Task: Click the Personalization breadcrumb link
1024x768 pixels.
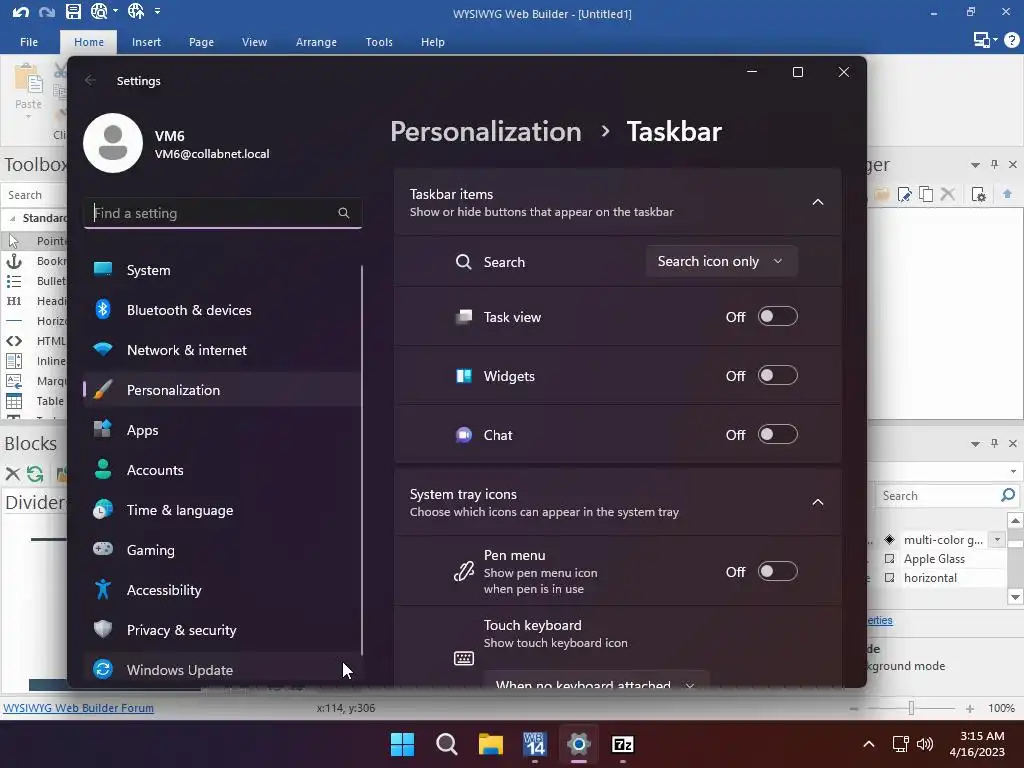Action: pyautogui.click(x=486, y=131)
